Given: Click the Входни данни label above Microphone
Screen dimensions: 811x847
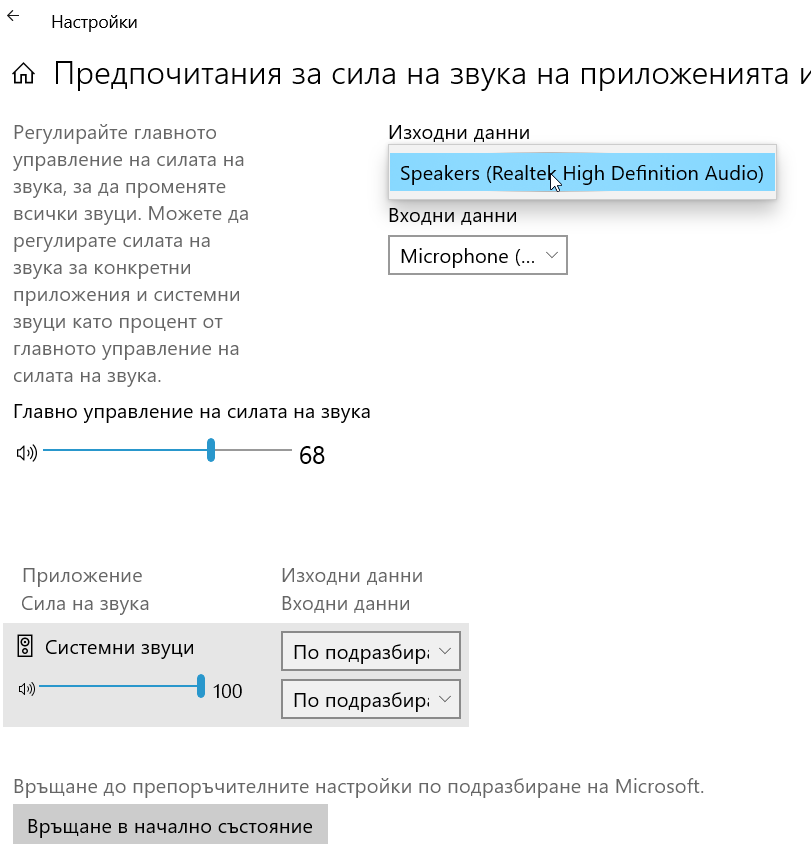Looking at the screenshot, I should click(x=452, y=215).
